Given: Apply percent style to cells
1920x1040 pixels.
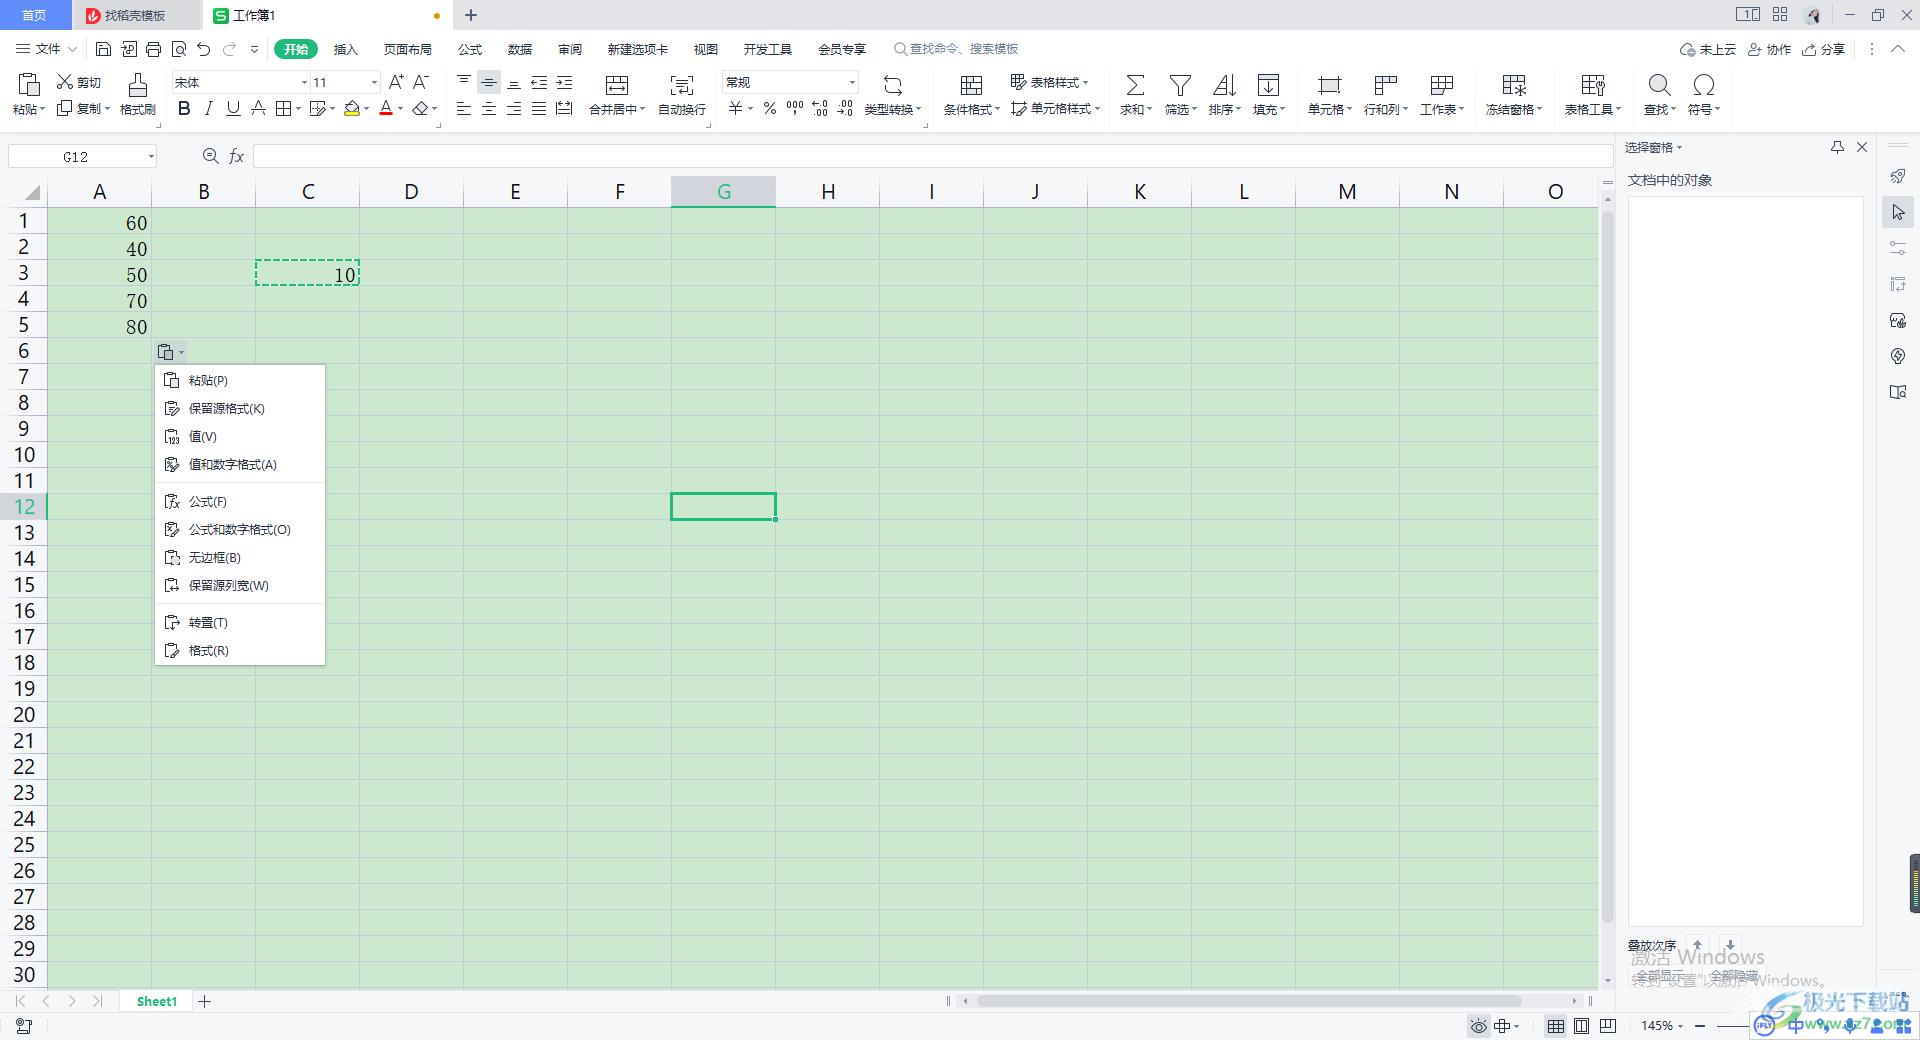Looking at the screenshot, I should click(x=770, y=109).
